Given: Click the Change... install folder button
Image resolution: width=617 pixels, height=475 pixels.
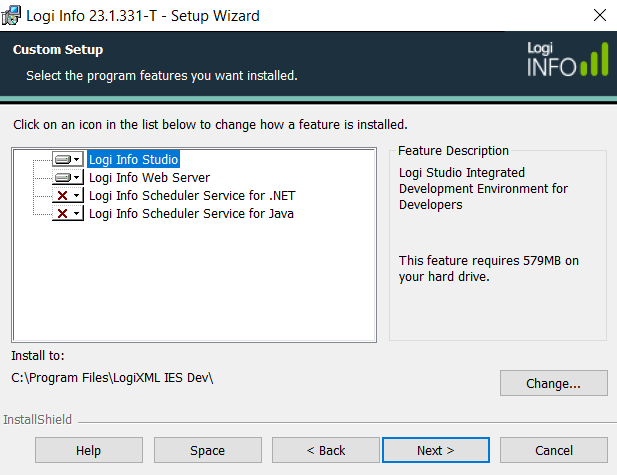Looking at the screenshot, I should 554,383.
